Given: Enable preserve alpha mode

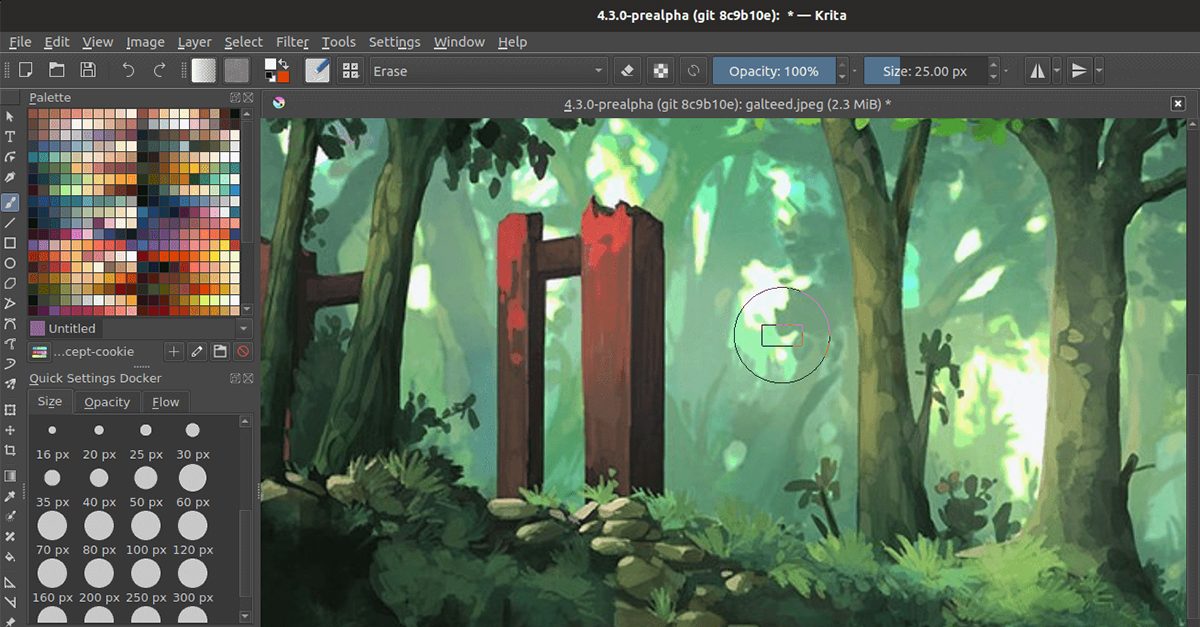Looking at the screenshot, I should (x=661, y=70).
